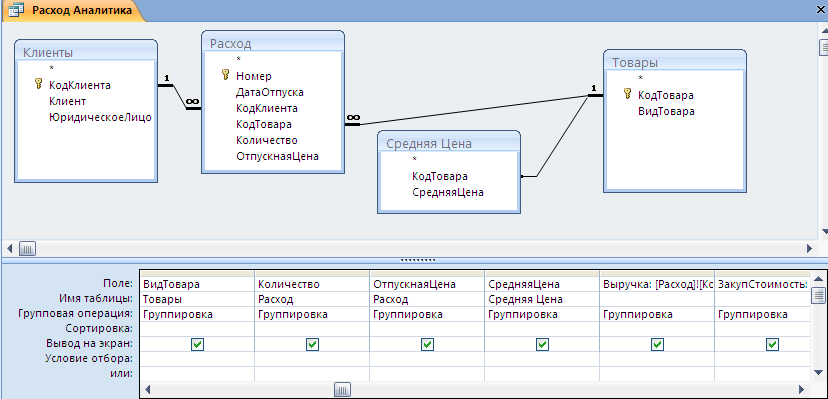Screen dimensions: 828x399
Task: Open Групповая операция dropdown under ВидТовара
Action: 197,314
